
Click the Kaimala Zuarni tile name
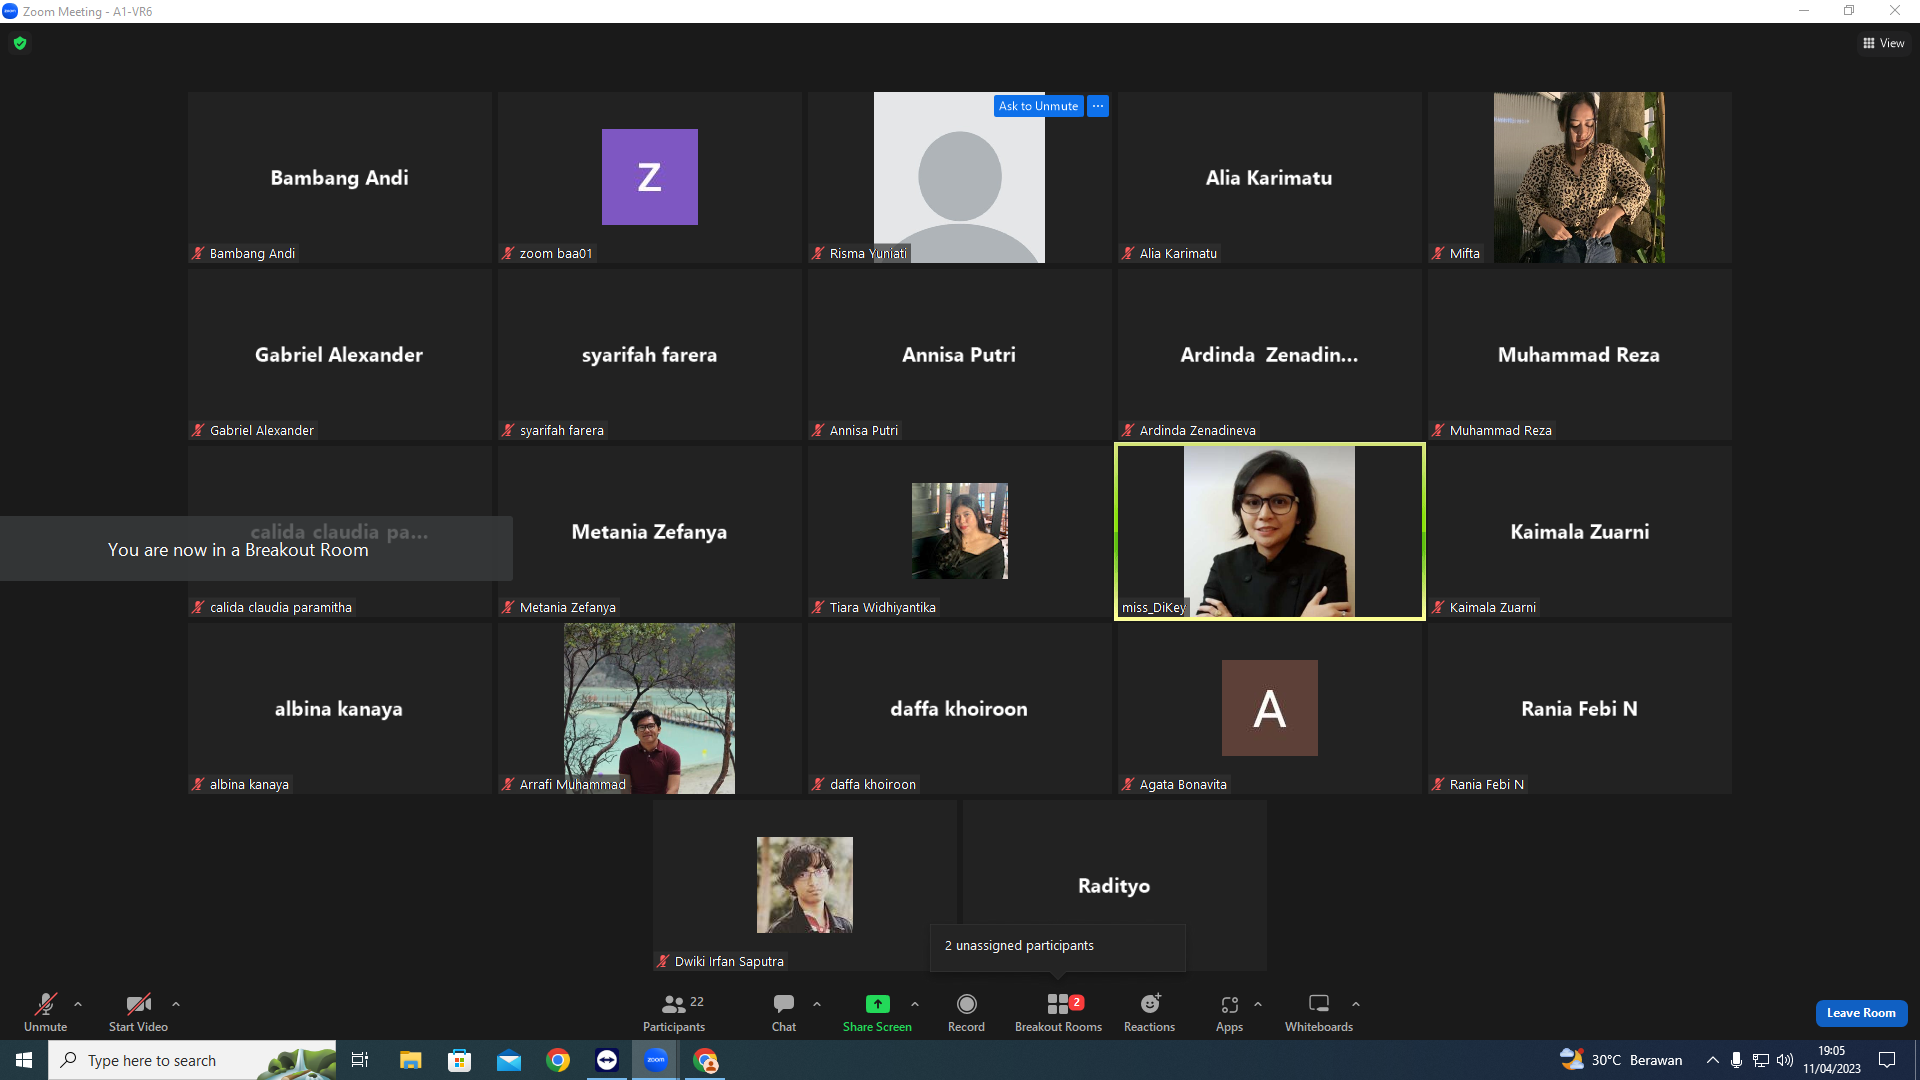click(1579, 532)
